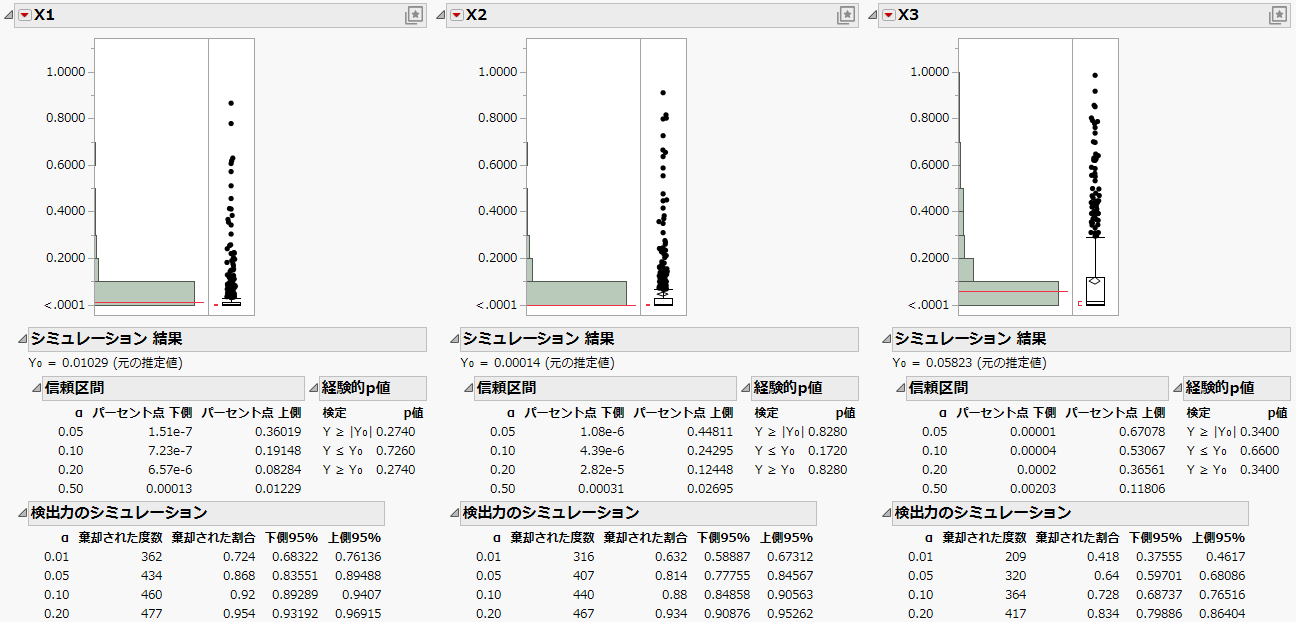Click the bookmark icon on the X3 panel
Image resolution: width=1296 pixels, height=622 pixels.
(x=1280, y=14)
